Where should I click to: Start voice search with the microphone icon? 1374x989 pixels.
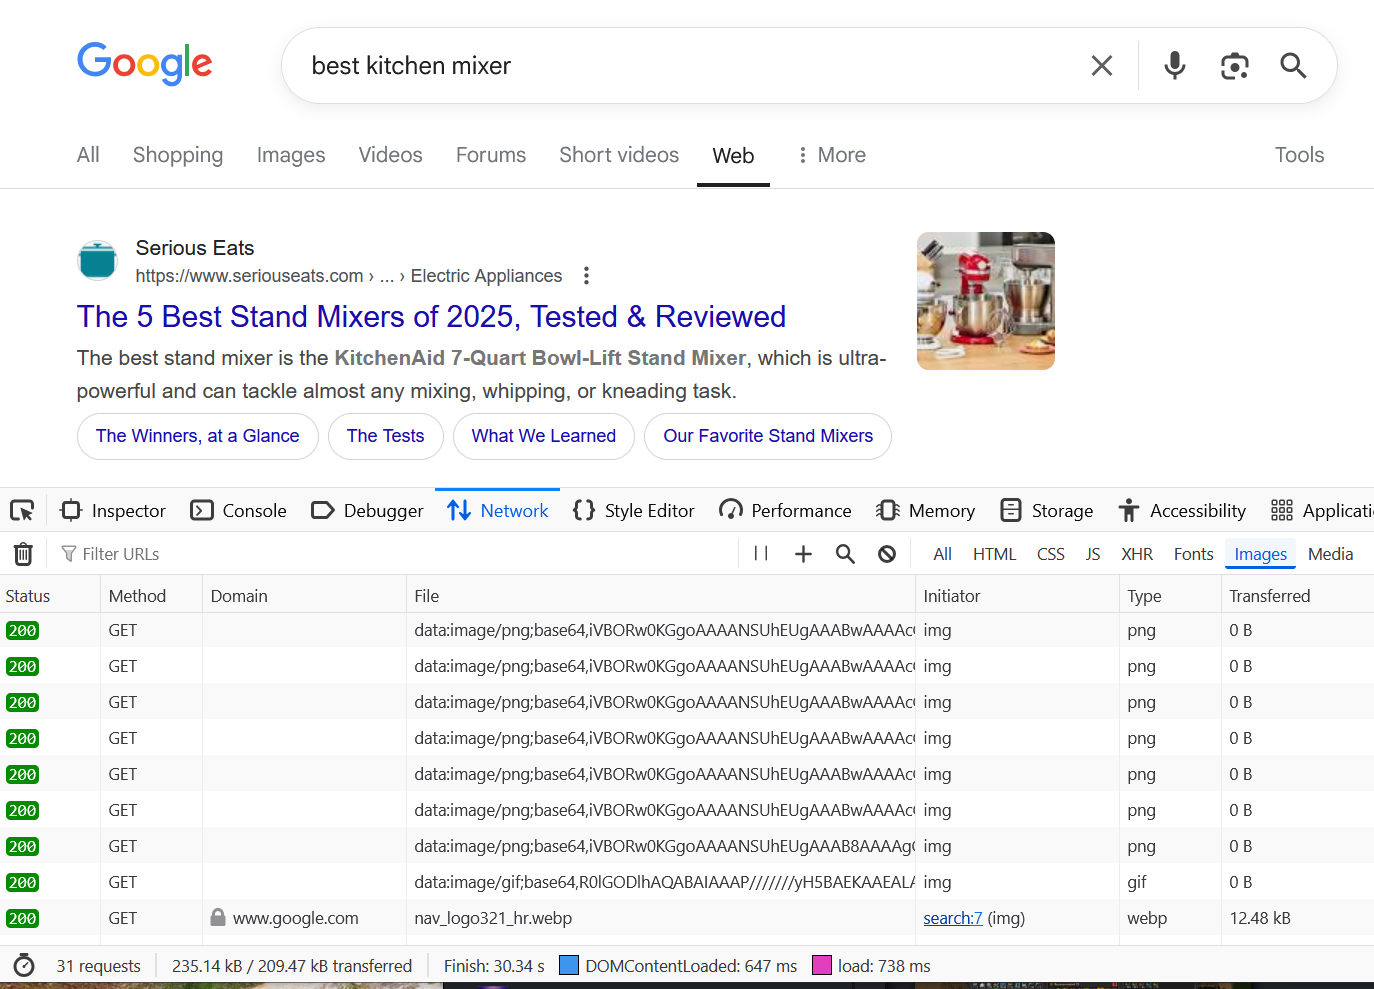[x=1175, y=66]
